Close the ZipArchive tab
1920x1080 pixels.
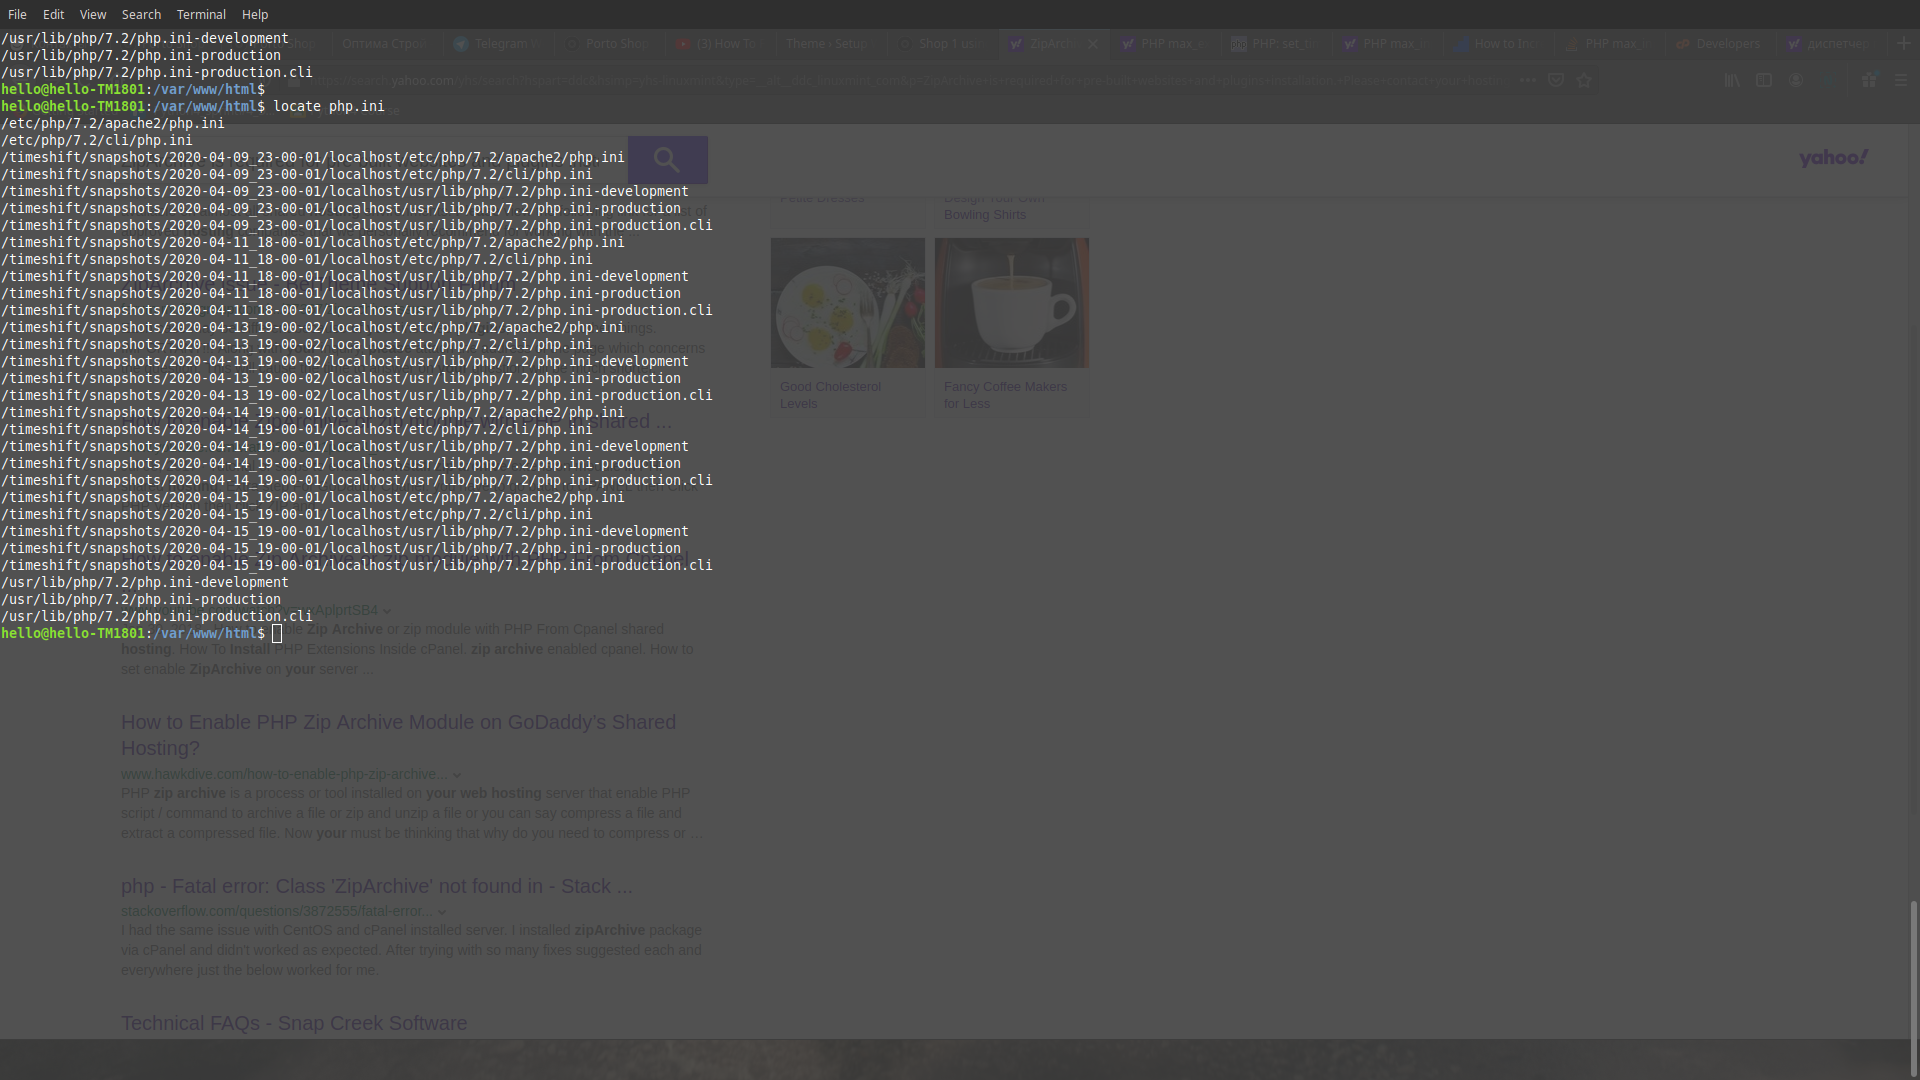pyautogui.click(x=1093, y=44)
